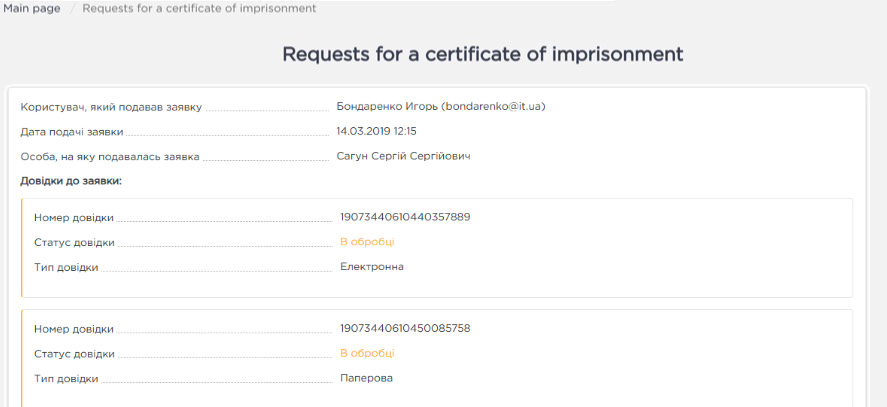887x407 pixels.
Task: Click the "Довідки до заявки:" section header
Action: click(x=70, y=181)
